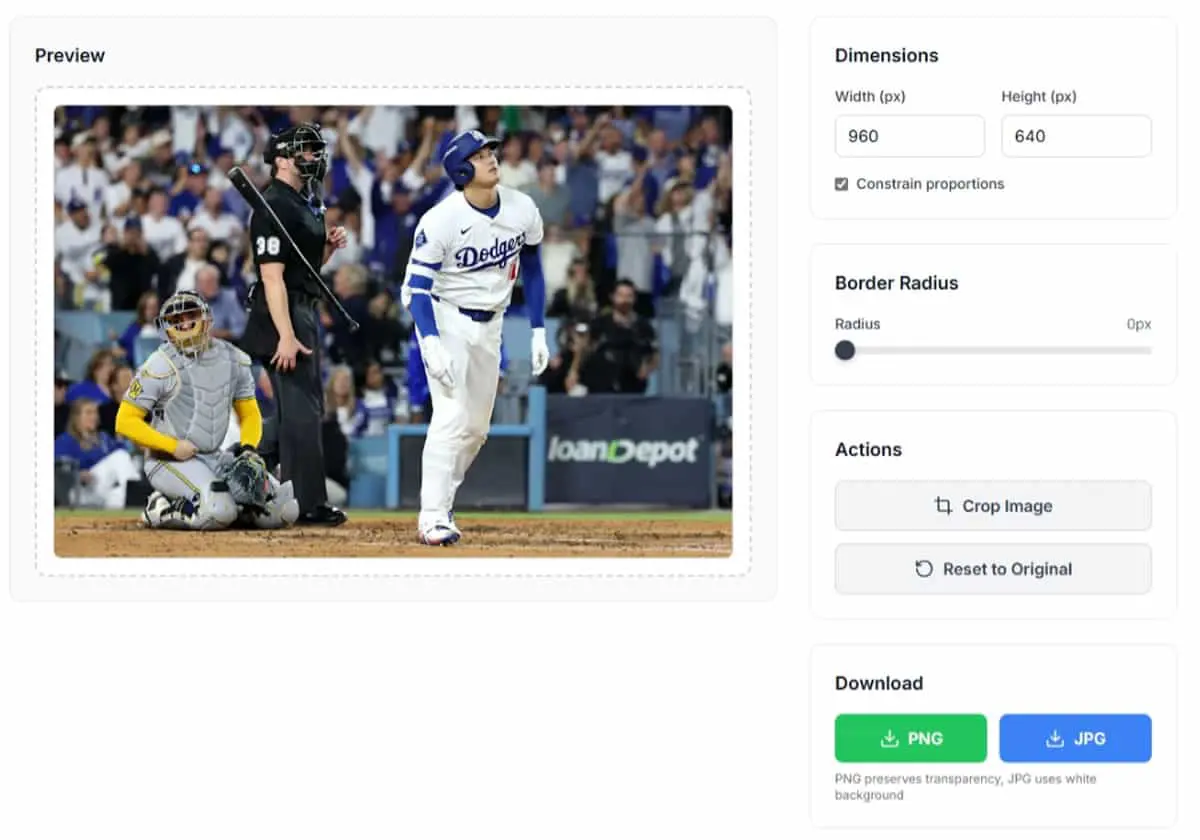Screen dimensions: 1200x840
Task: Download the image as PNG
Action: 911,739
